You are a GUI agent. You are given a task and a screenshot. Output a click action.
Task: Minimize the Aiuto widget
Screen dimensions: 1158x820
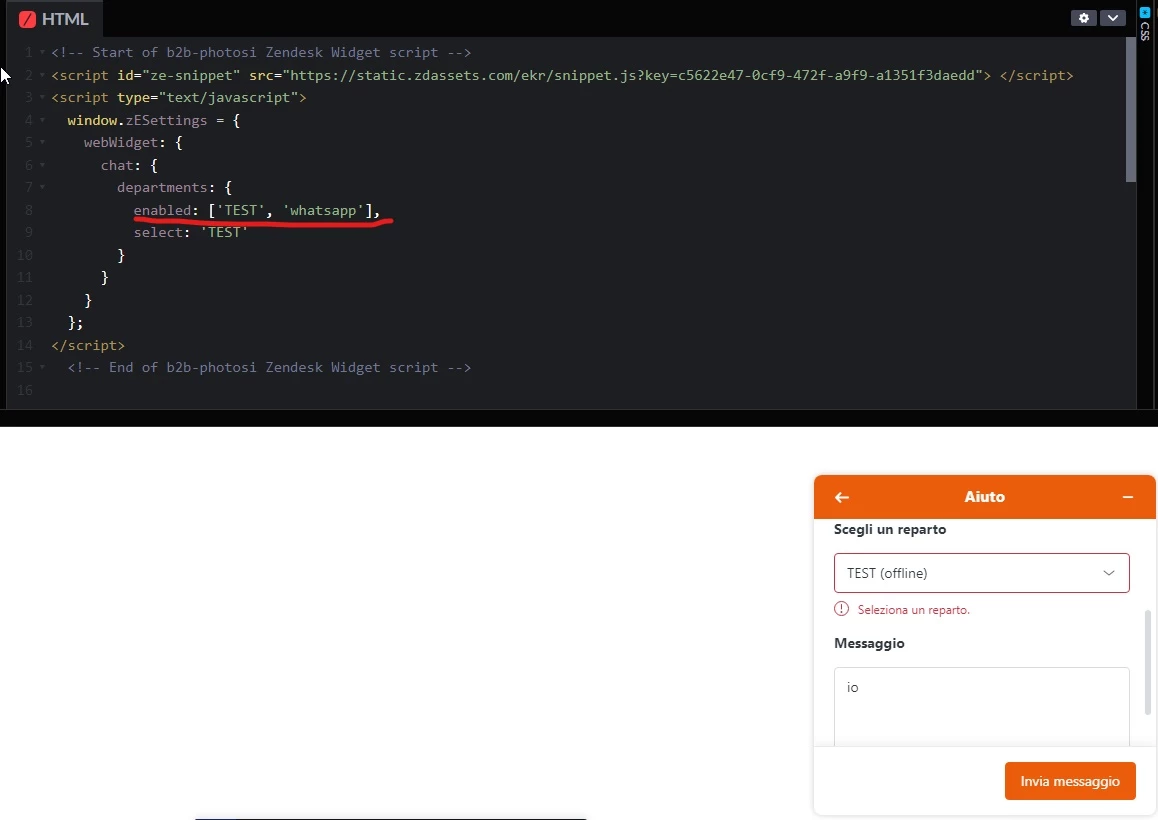pos(1128,497)
